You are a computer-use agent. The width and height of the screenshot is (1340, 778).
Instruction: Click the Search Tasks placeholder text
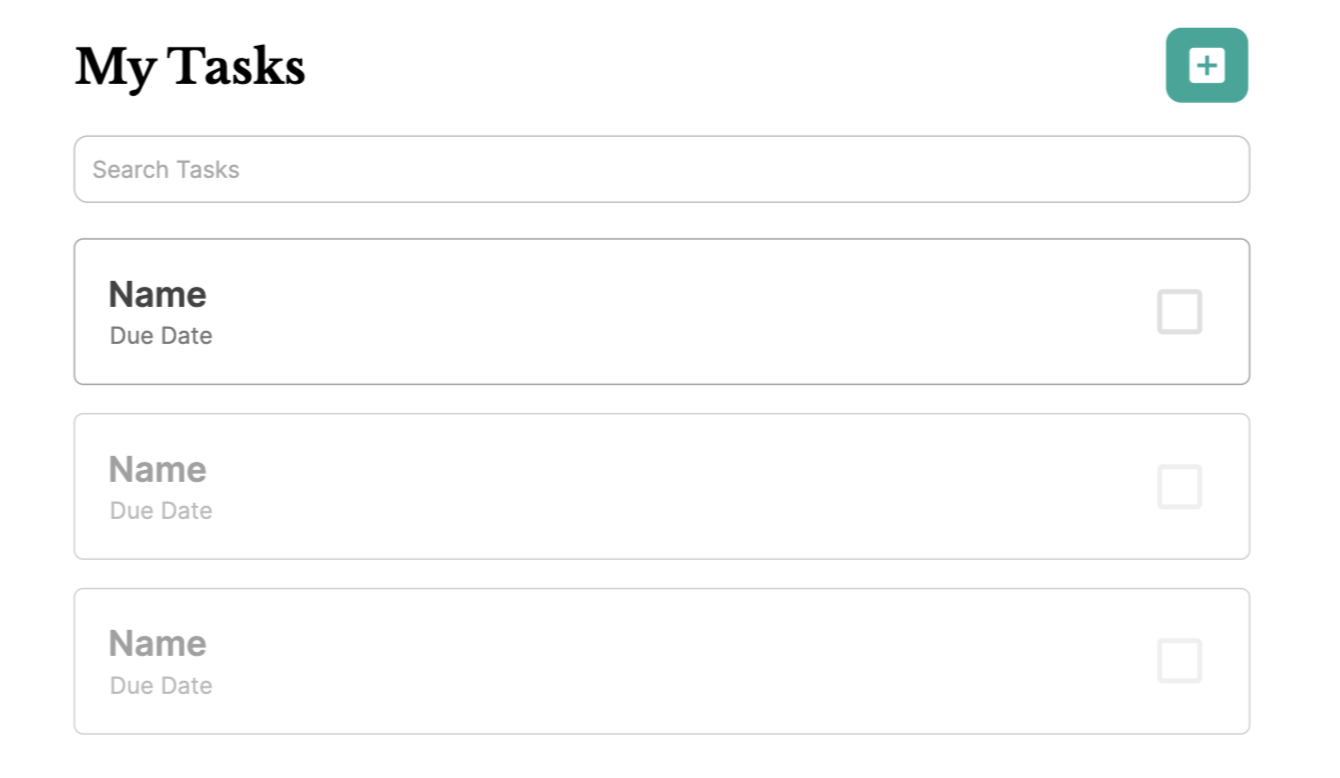(166, 170)
